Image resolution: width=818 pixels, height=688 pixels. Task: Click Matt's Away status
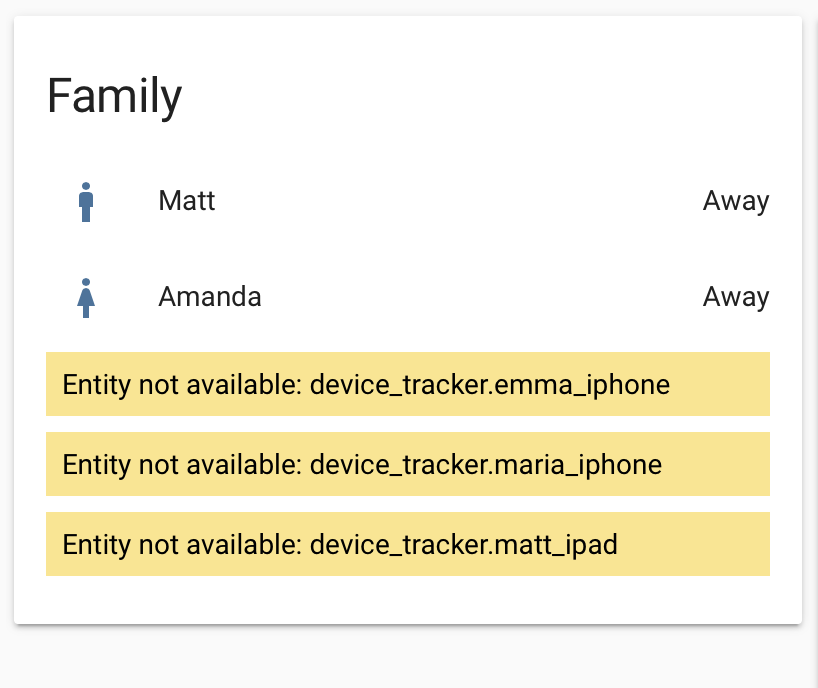pyautogui.click(x=736, y=201)
